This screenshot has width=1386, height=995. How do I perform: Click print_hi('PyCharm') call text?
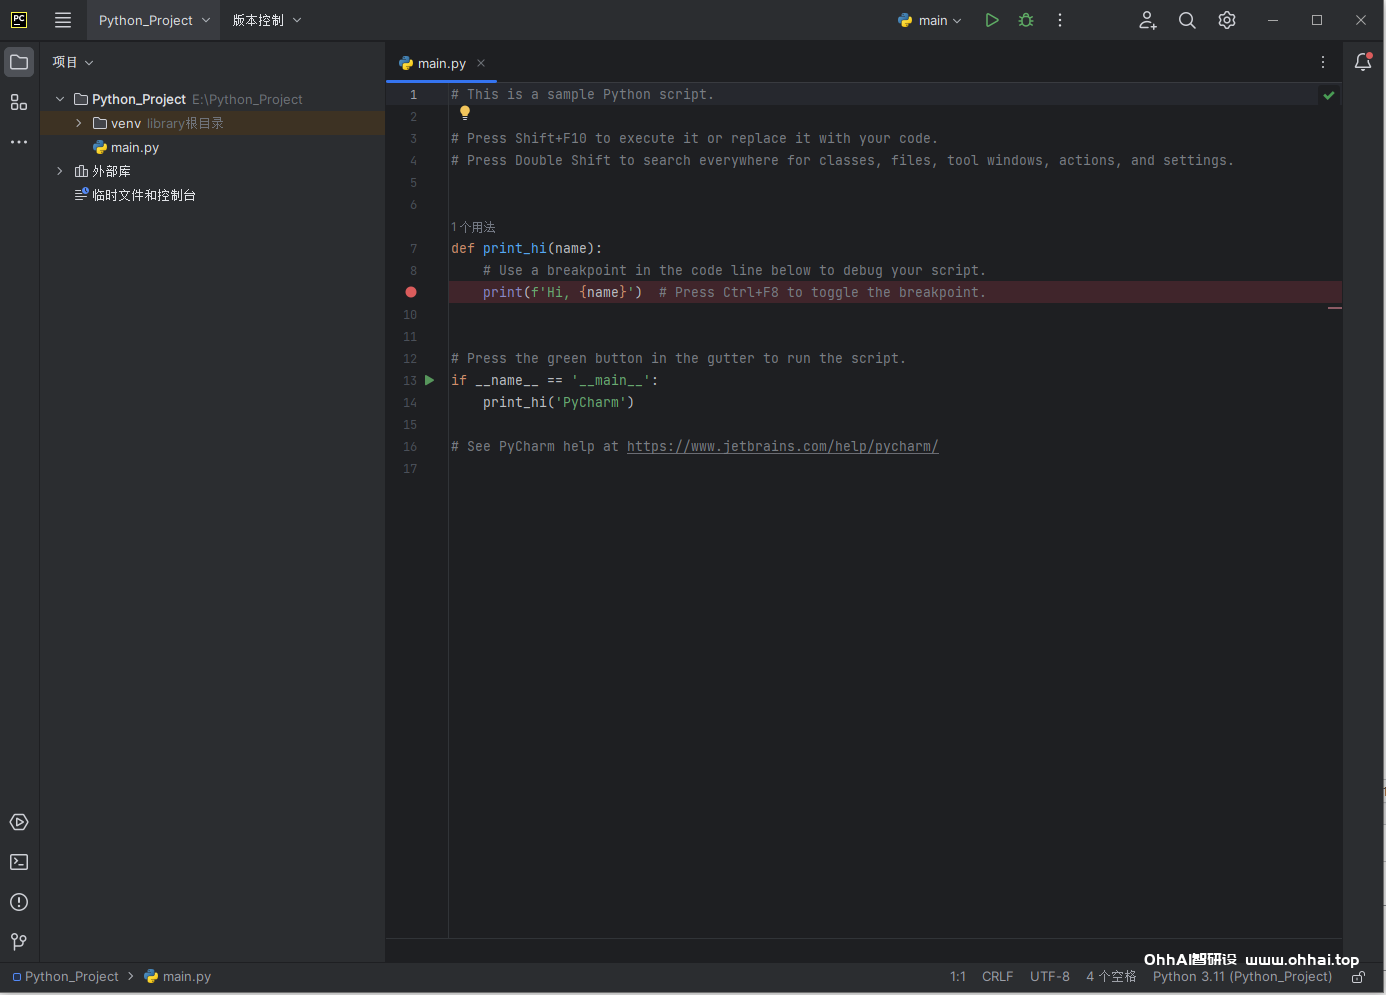pos(558,402)
